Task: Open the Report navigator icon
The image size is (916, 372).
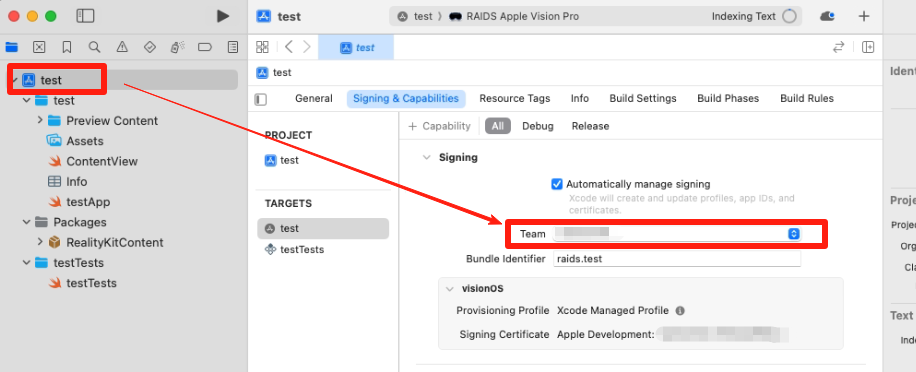Action: tap(233, 47)
